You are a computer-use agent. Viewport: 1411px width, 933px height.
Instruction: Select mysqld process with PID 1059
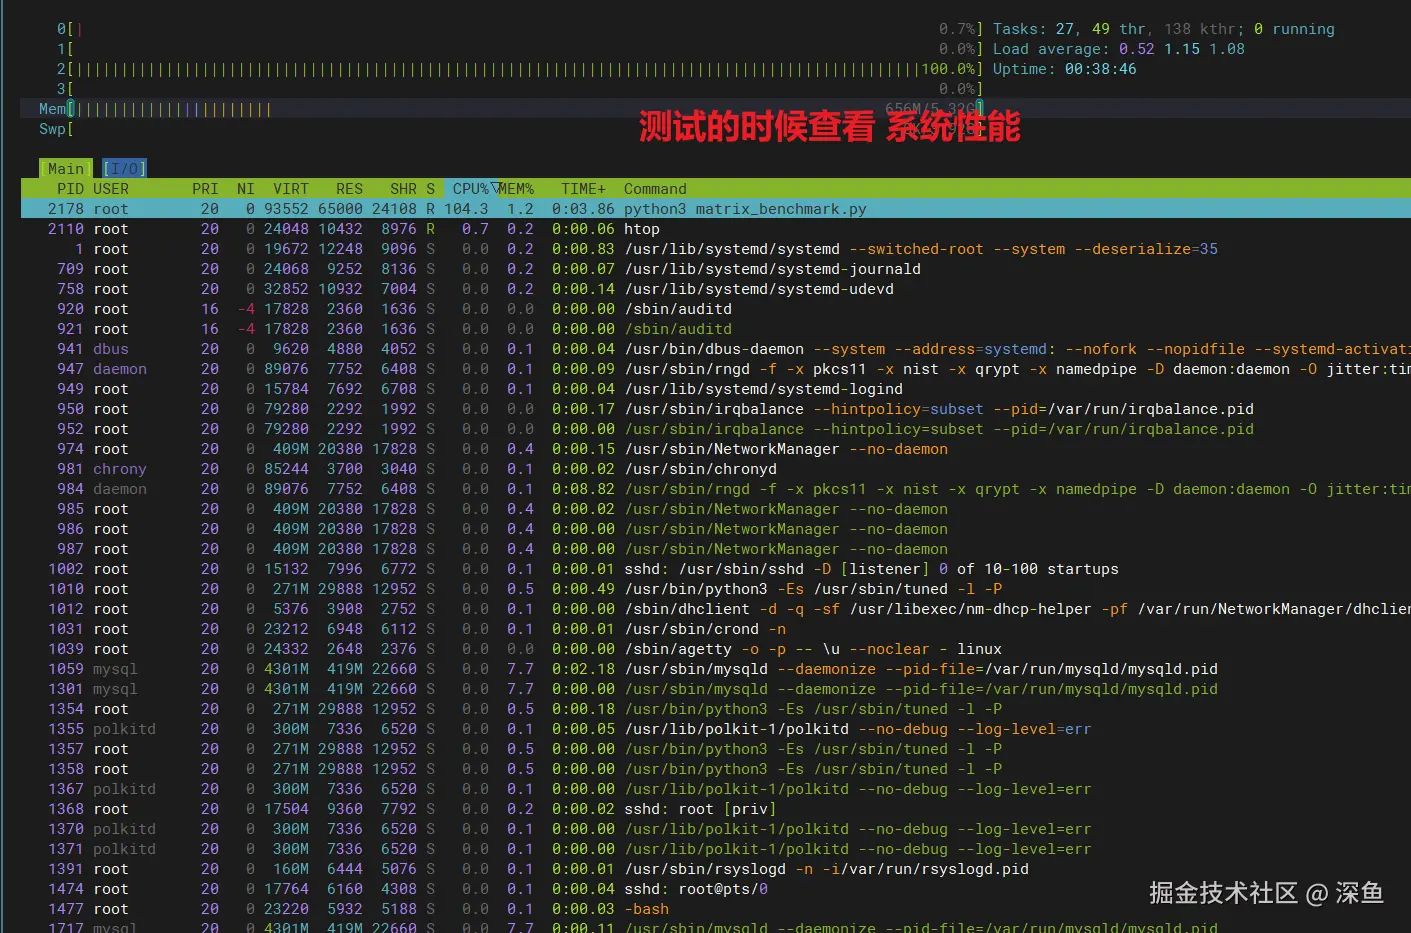point(716,669)
